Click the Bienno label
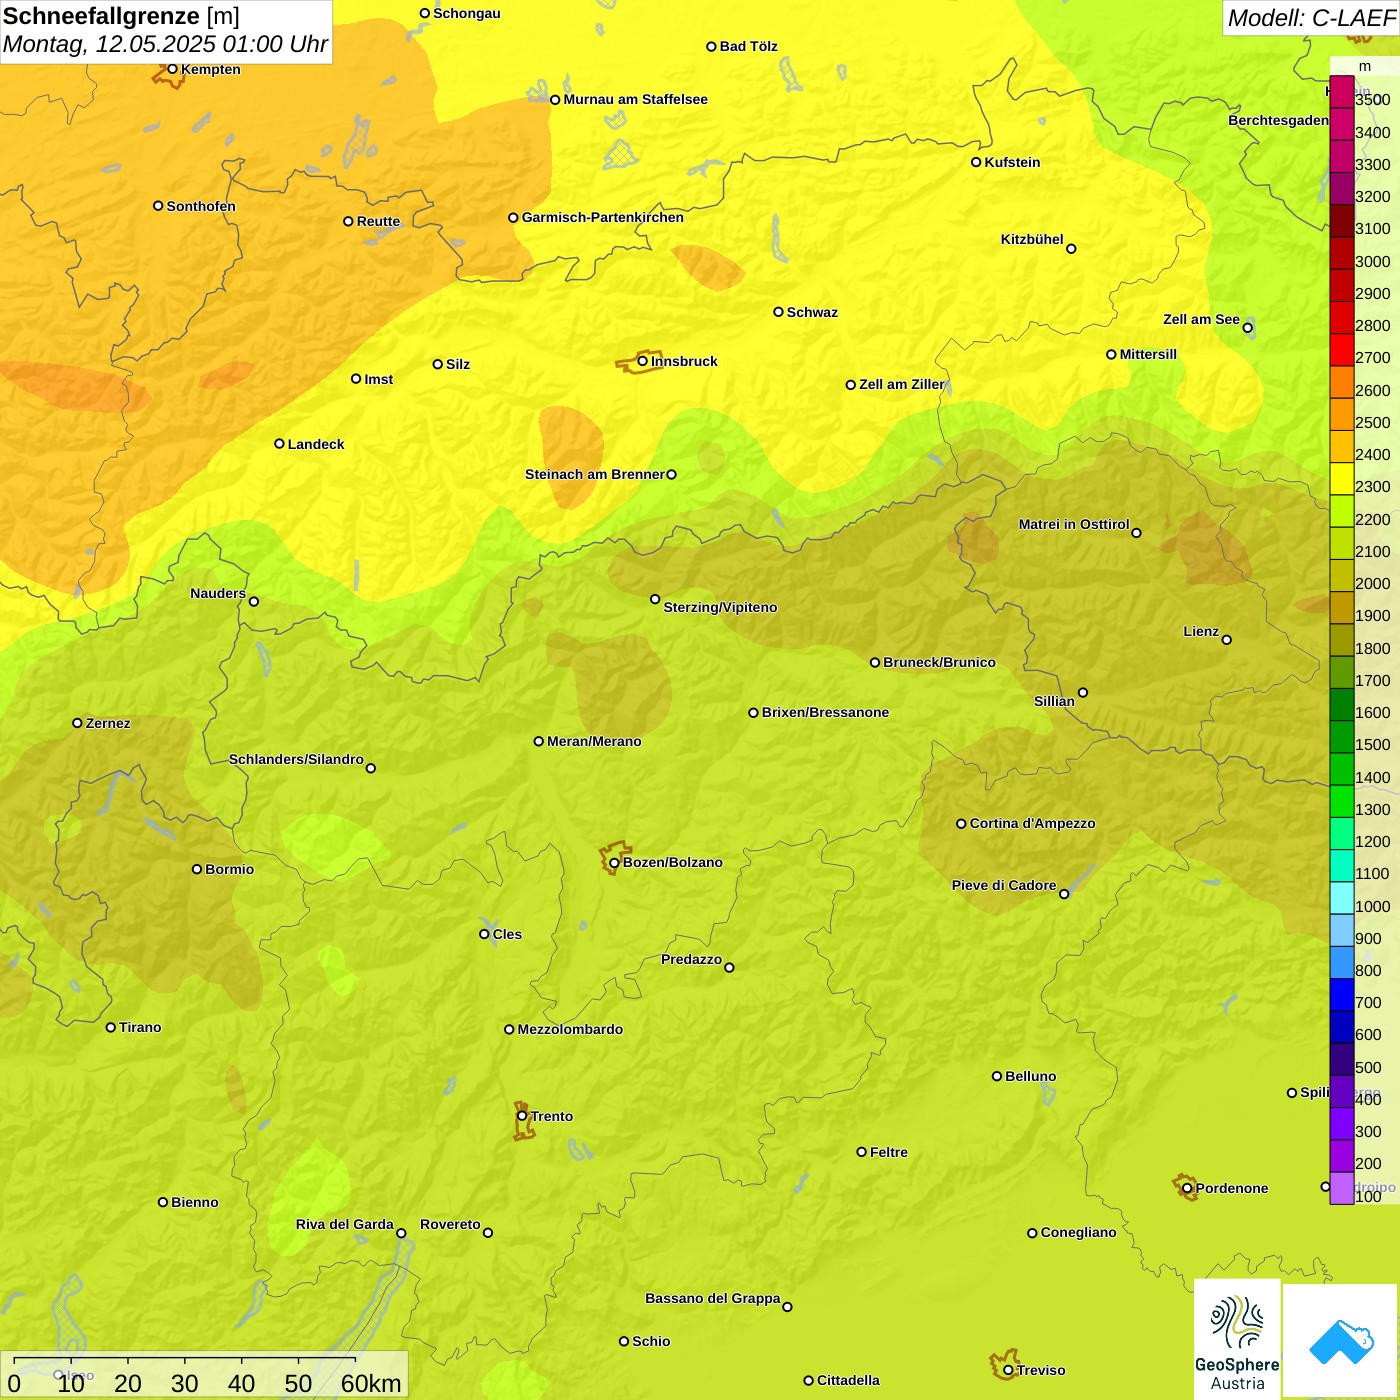The image size is (1400, 1400). (x=194, y=1202)
